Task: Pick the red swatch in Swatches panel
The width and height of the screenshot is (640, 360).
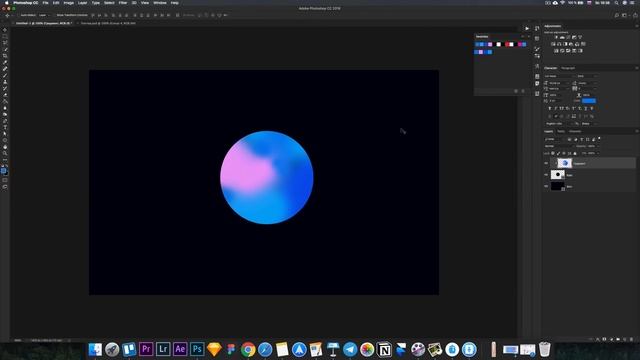Action: point(507,44)
